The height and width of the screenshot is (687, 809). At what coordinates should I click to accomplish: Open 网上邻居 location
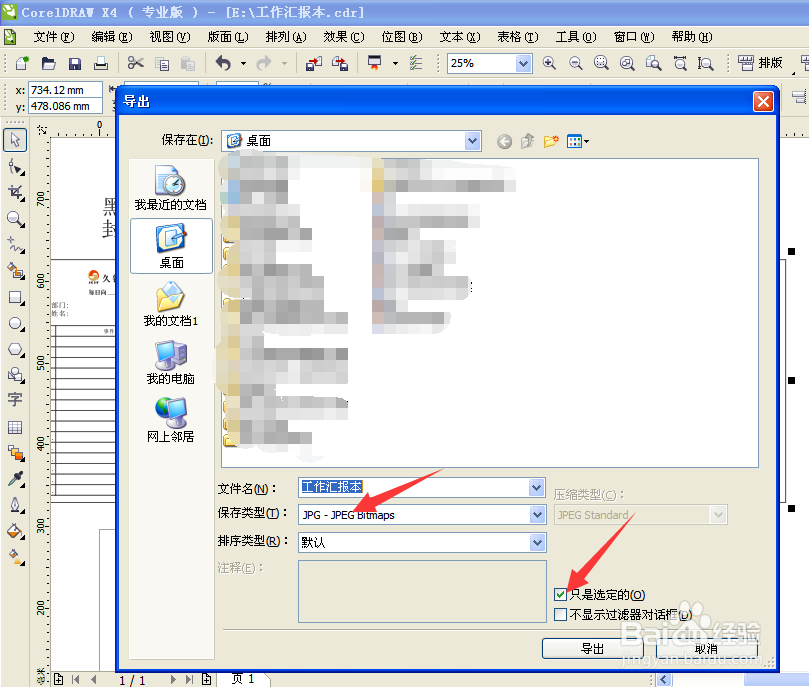(x=171, y=420)
